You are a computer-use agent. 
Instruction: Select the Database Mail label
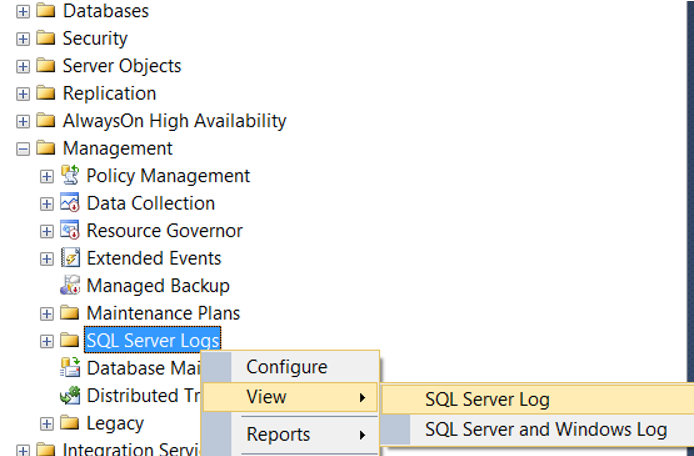click(143, 368)
